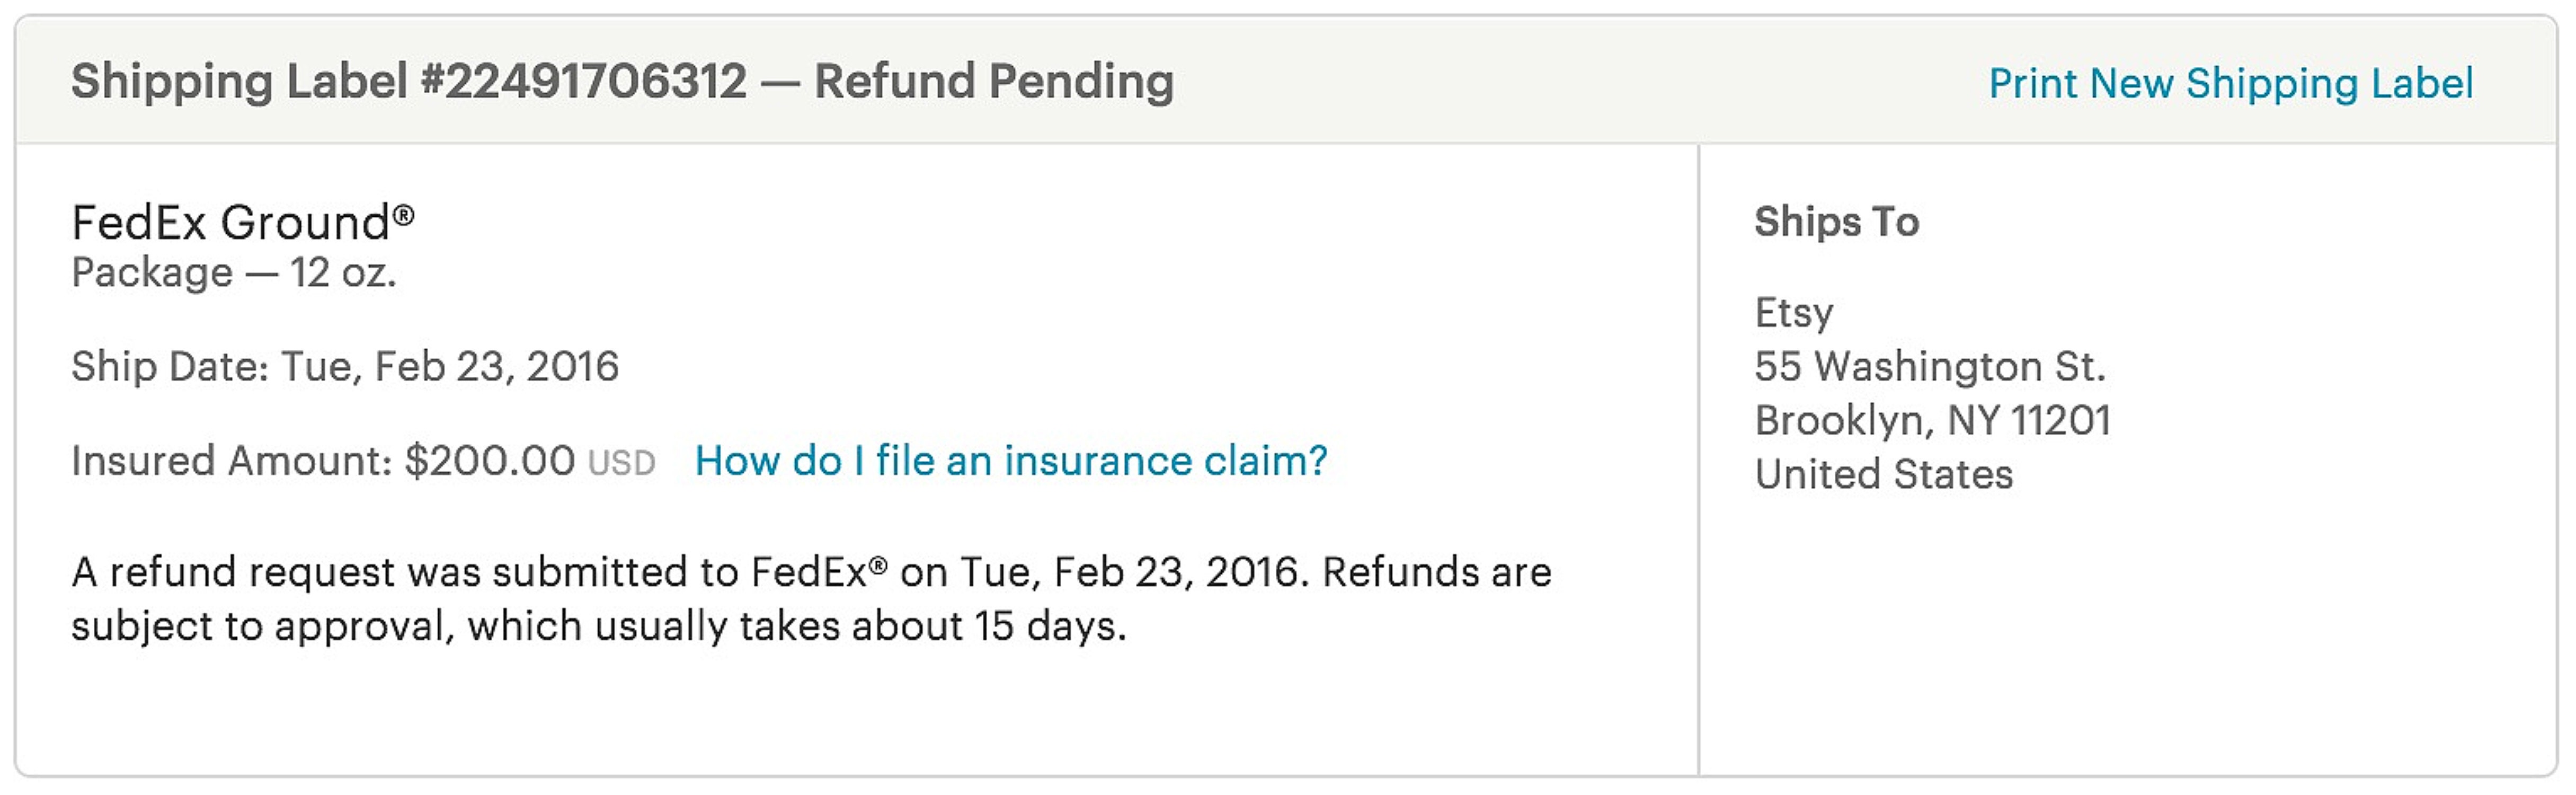Click the 55 Washington St. address line
The image size is (2576, 795).
tap(1930, 366)
